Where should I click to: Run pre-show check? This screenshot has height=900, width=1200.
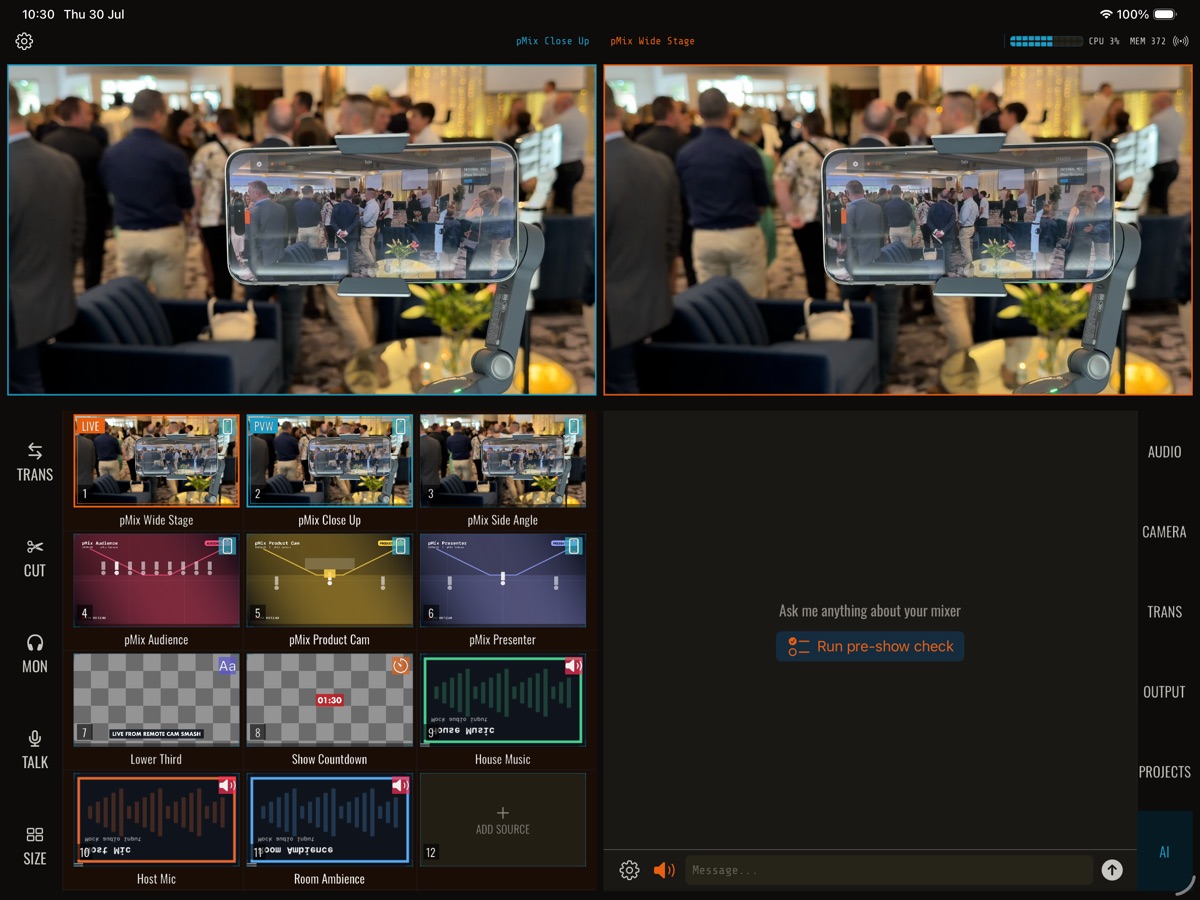click(x=870, y=647)
